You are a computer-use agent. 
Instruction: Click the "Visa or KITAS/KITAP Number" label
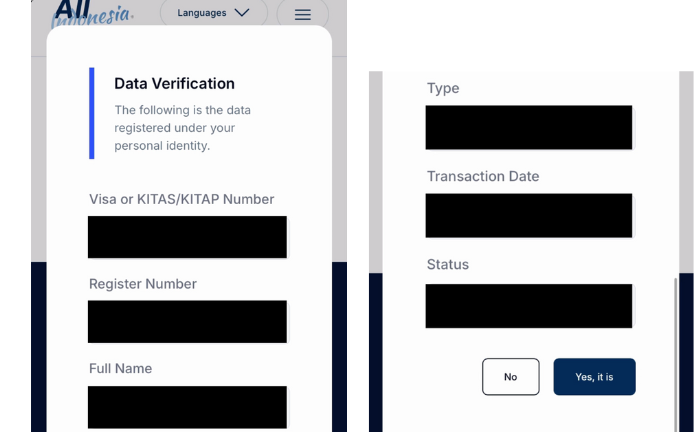tap(181, 199)
